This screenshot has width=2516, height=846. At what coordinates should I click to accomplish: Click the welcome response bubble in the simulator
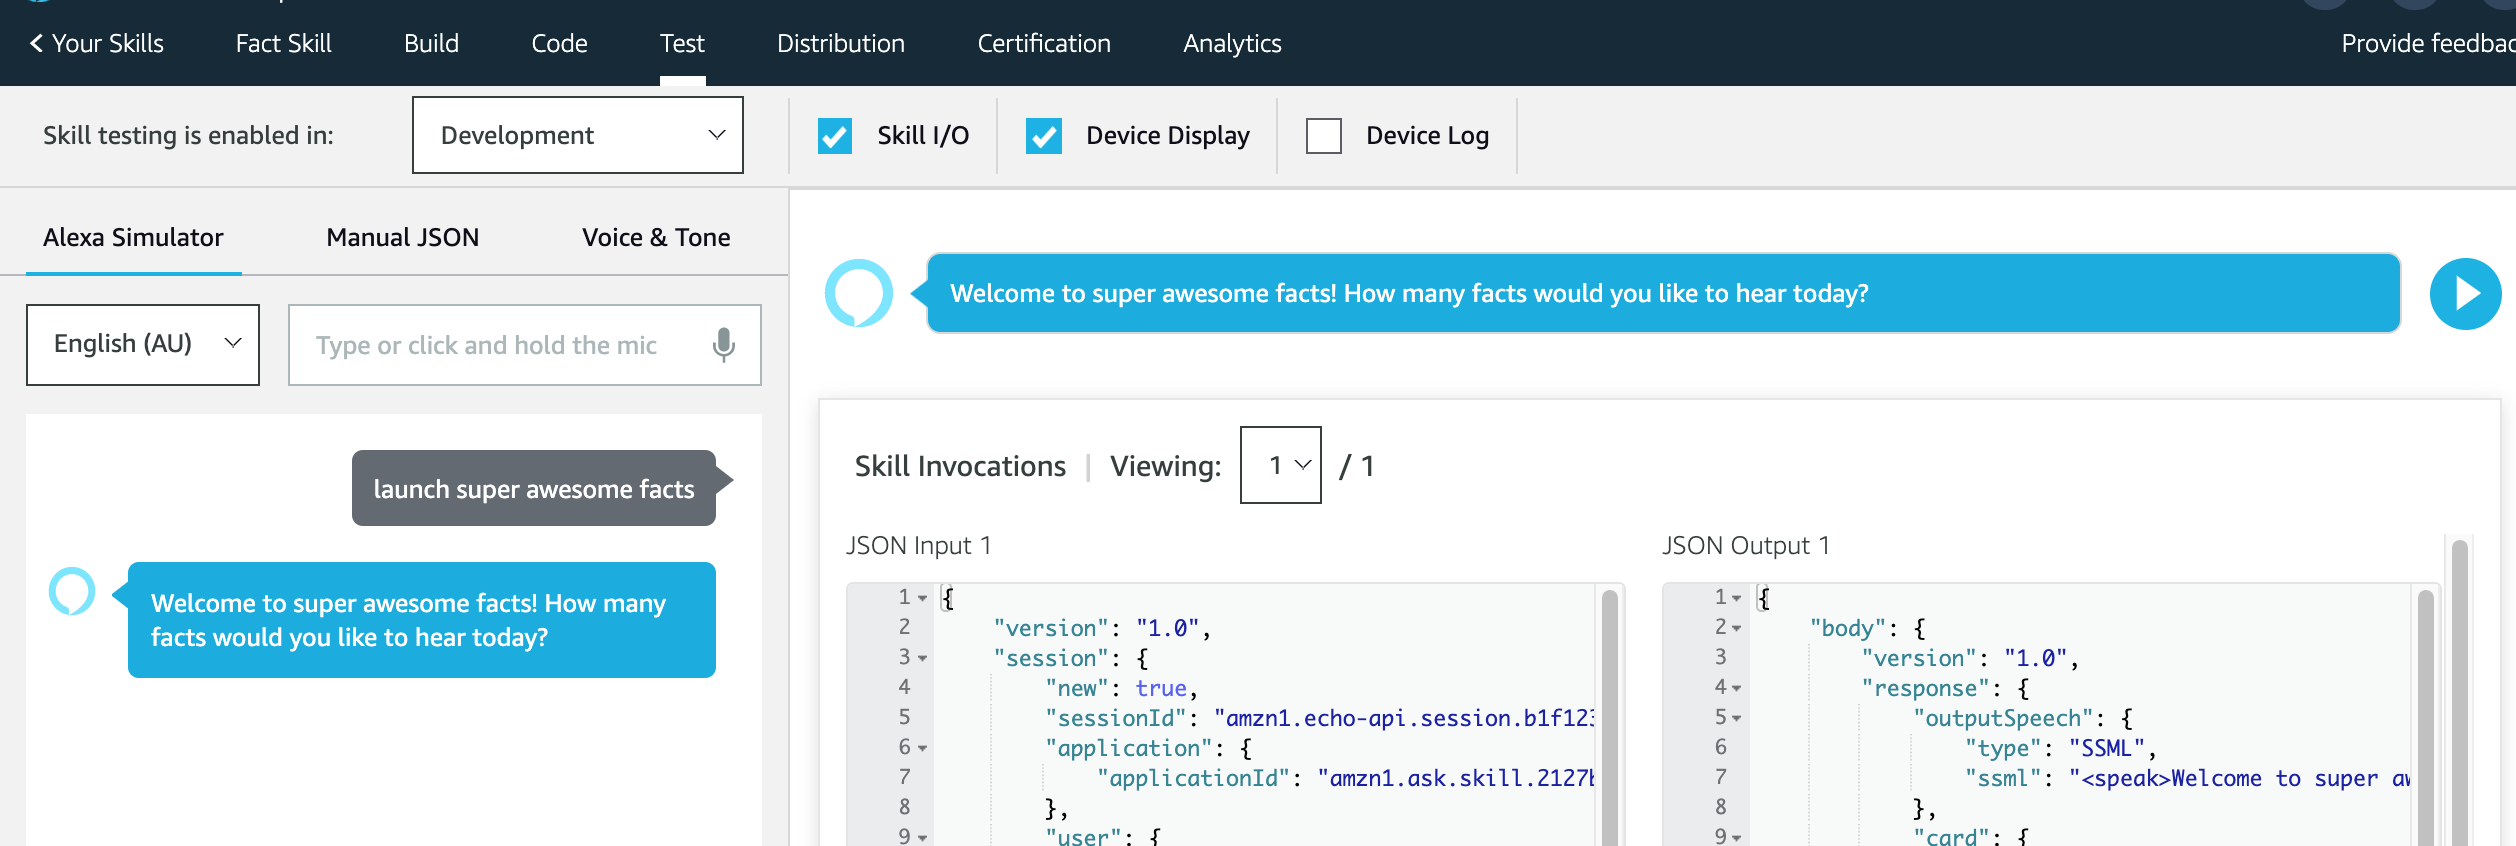[x=422, y=620]
